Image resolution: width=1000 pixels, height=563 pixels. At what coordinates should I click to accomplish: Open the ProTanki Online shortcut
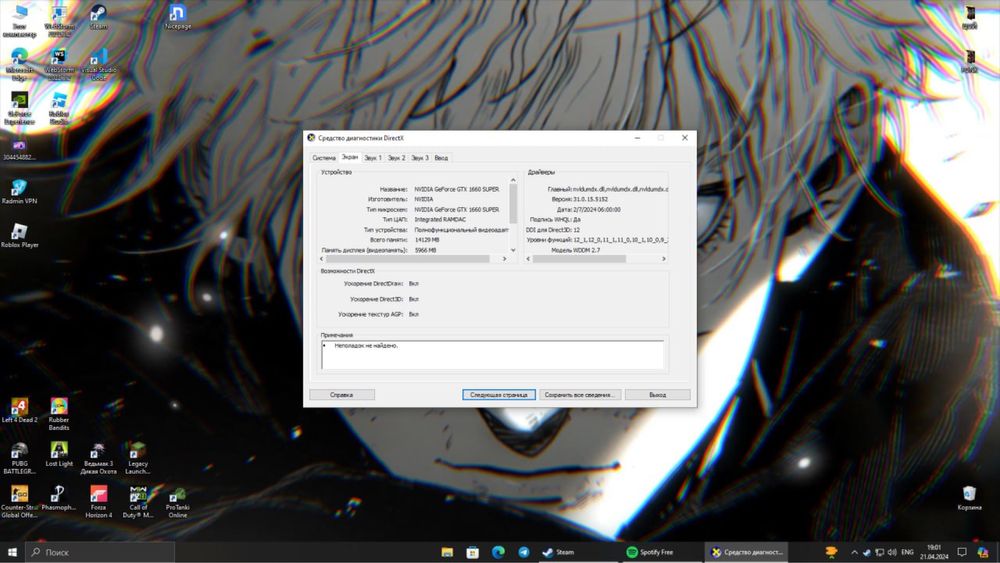pos(177,502)
